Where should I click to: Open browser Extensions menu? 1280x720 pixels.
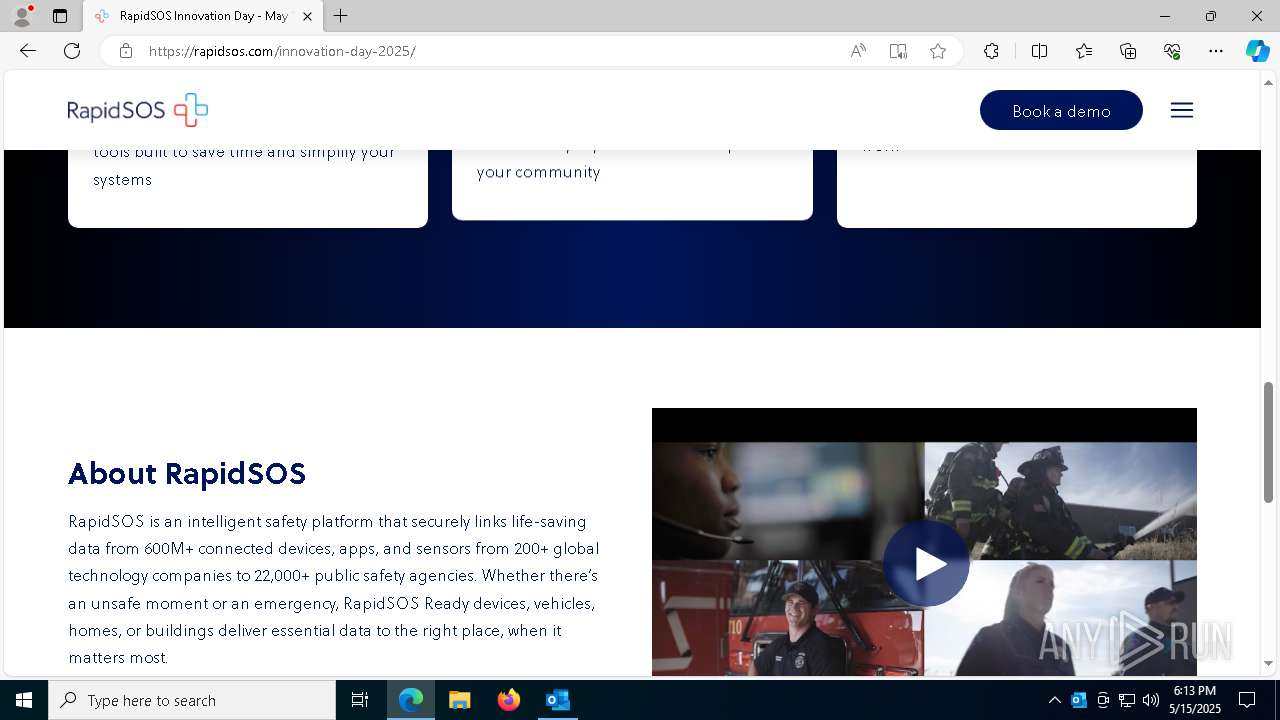pyautogui.click(x=991, y=51)
